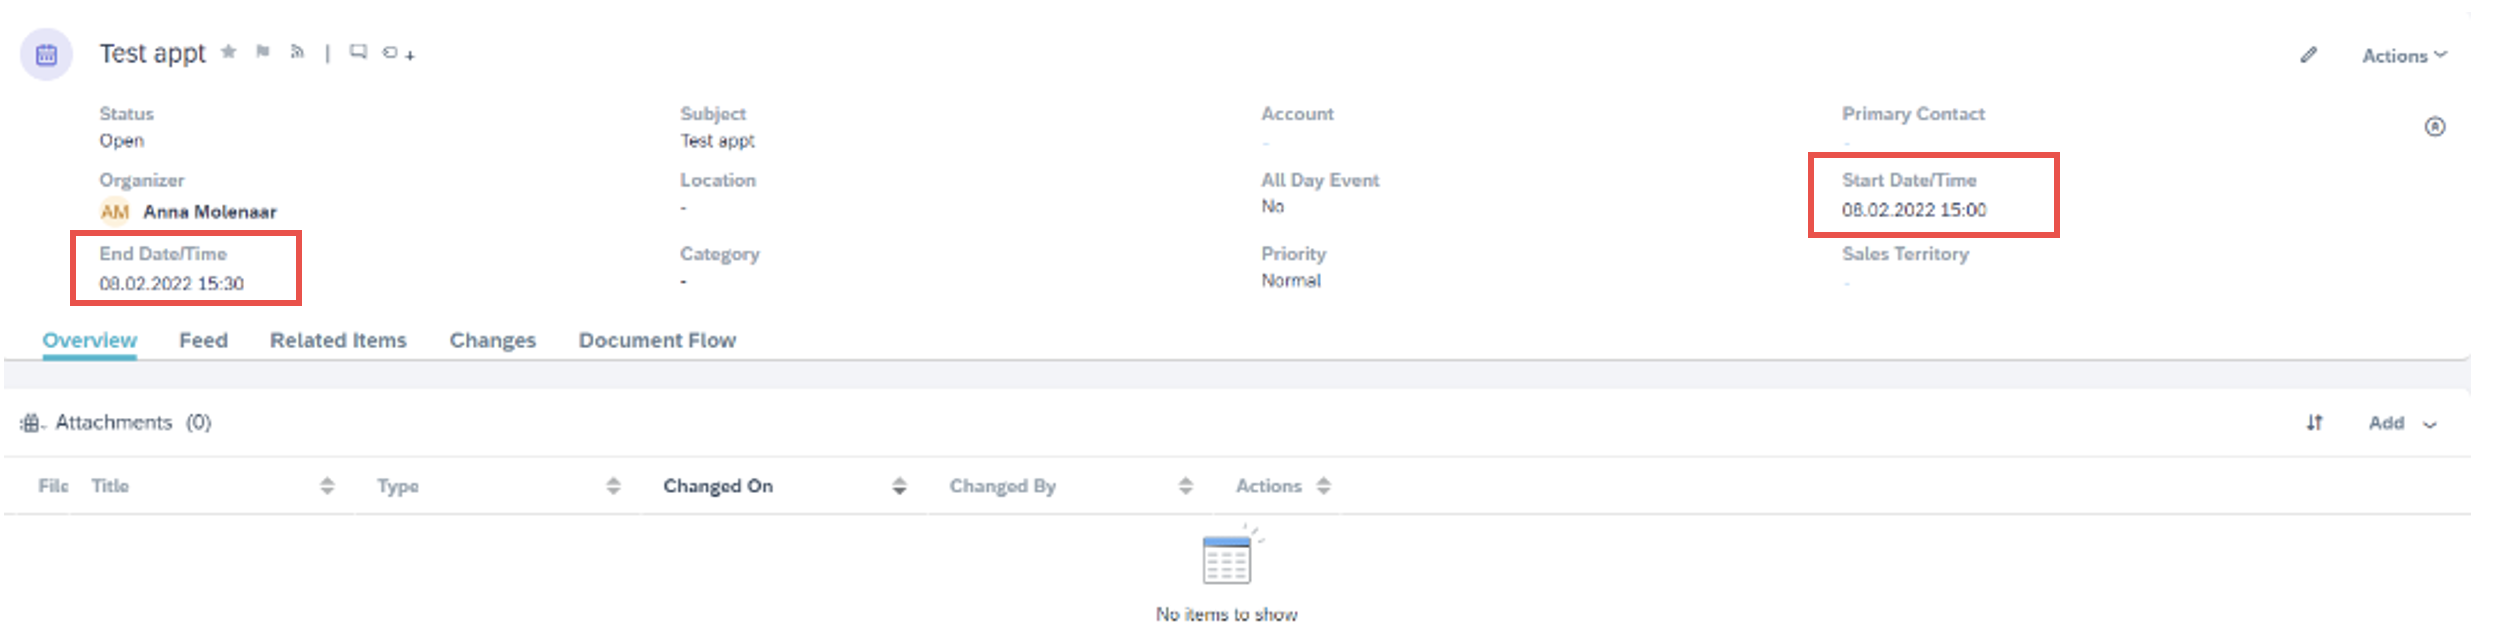
Task: Follow the appointment via feed icon
Action: [298, 52]
